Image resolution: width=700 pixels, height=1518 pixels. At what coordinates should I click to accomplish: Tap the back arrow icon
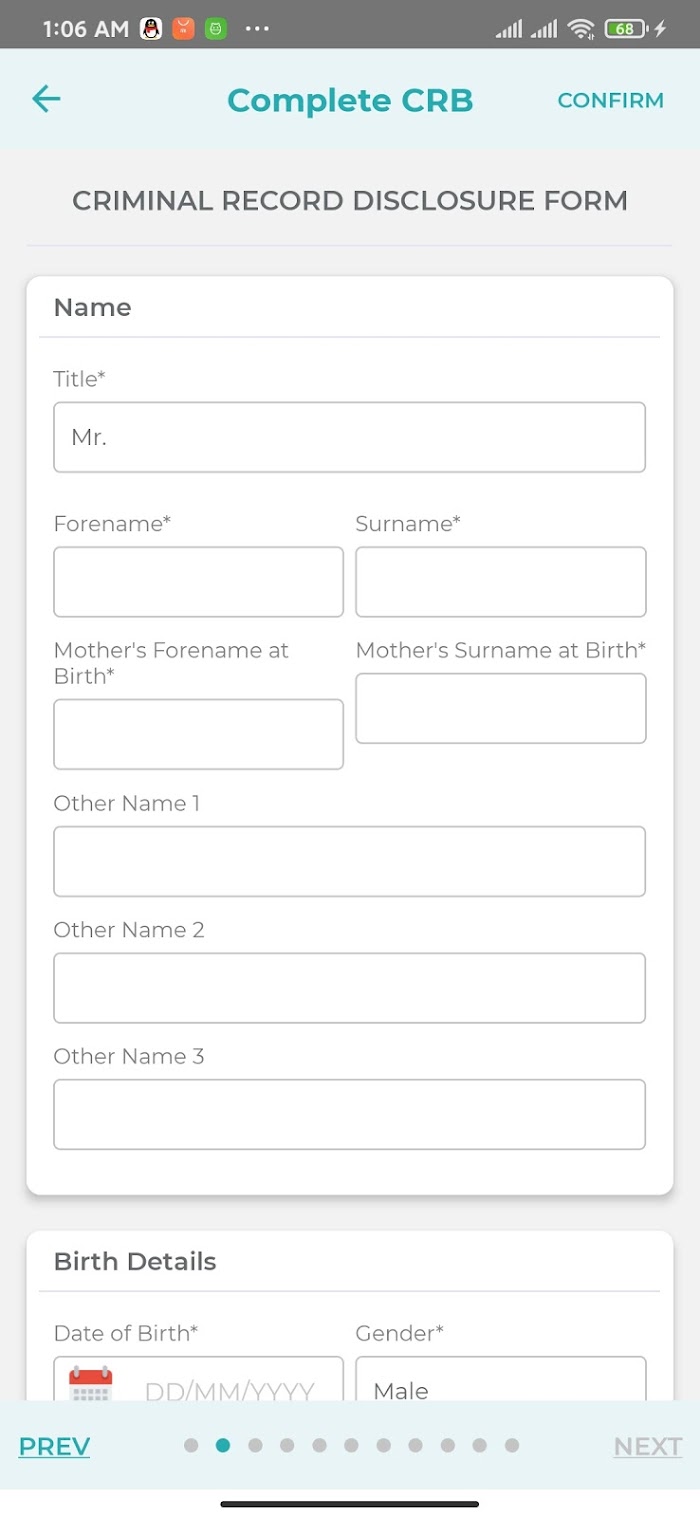[46, 98]
